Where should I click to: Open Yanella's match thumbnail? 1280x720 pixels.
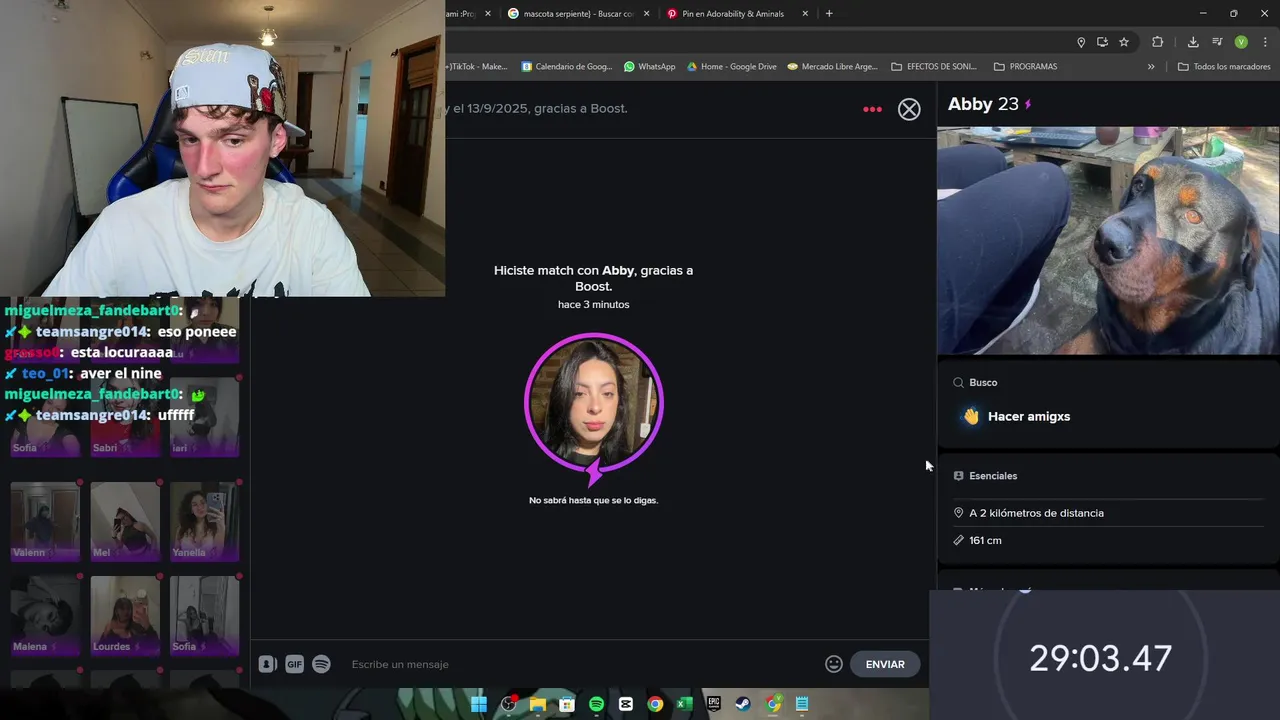[x=205, y=522]
